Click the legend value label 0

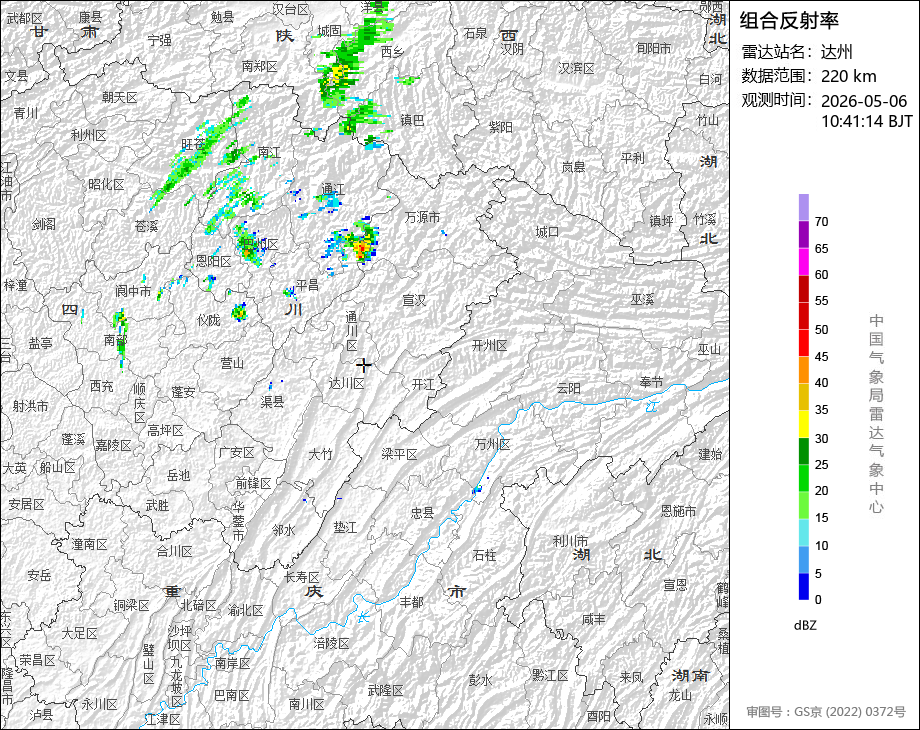818,600
